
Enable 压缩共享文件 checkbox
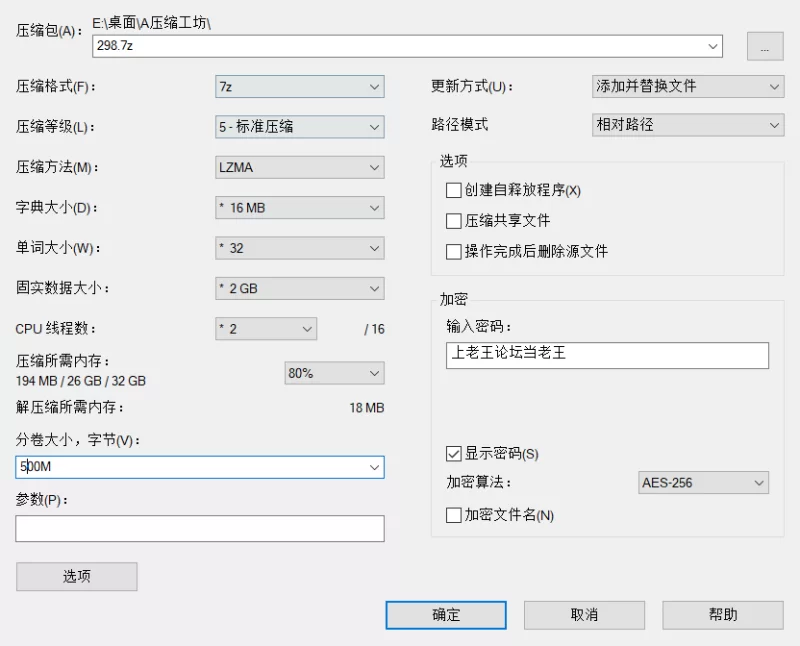click(x=454, y=221)
